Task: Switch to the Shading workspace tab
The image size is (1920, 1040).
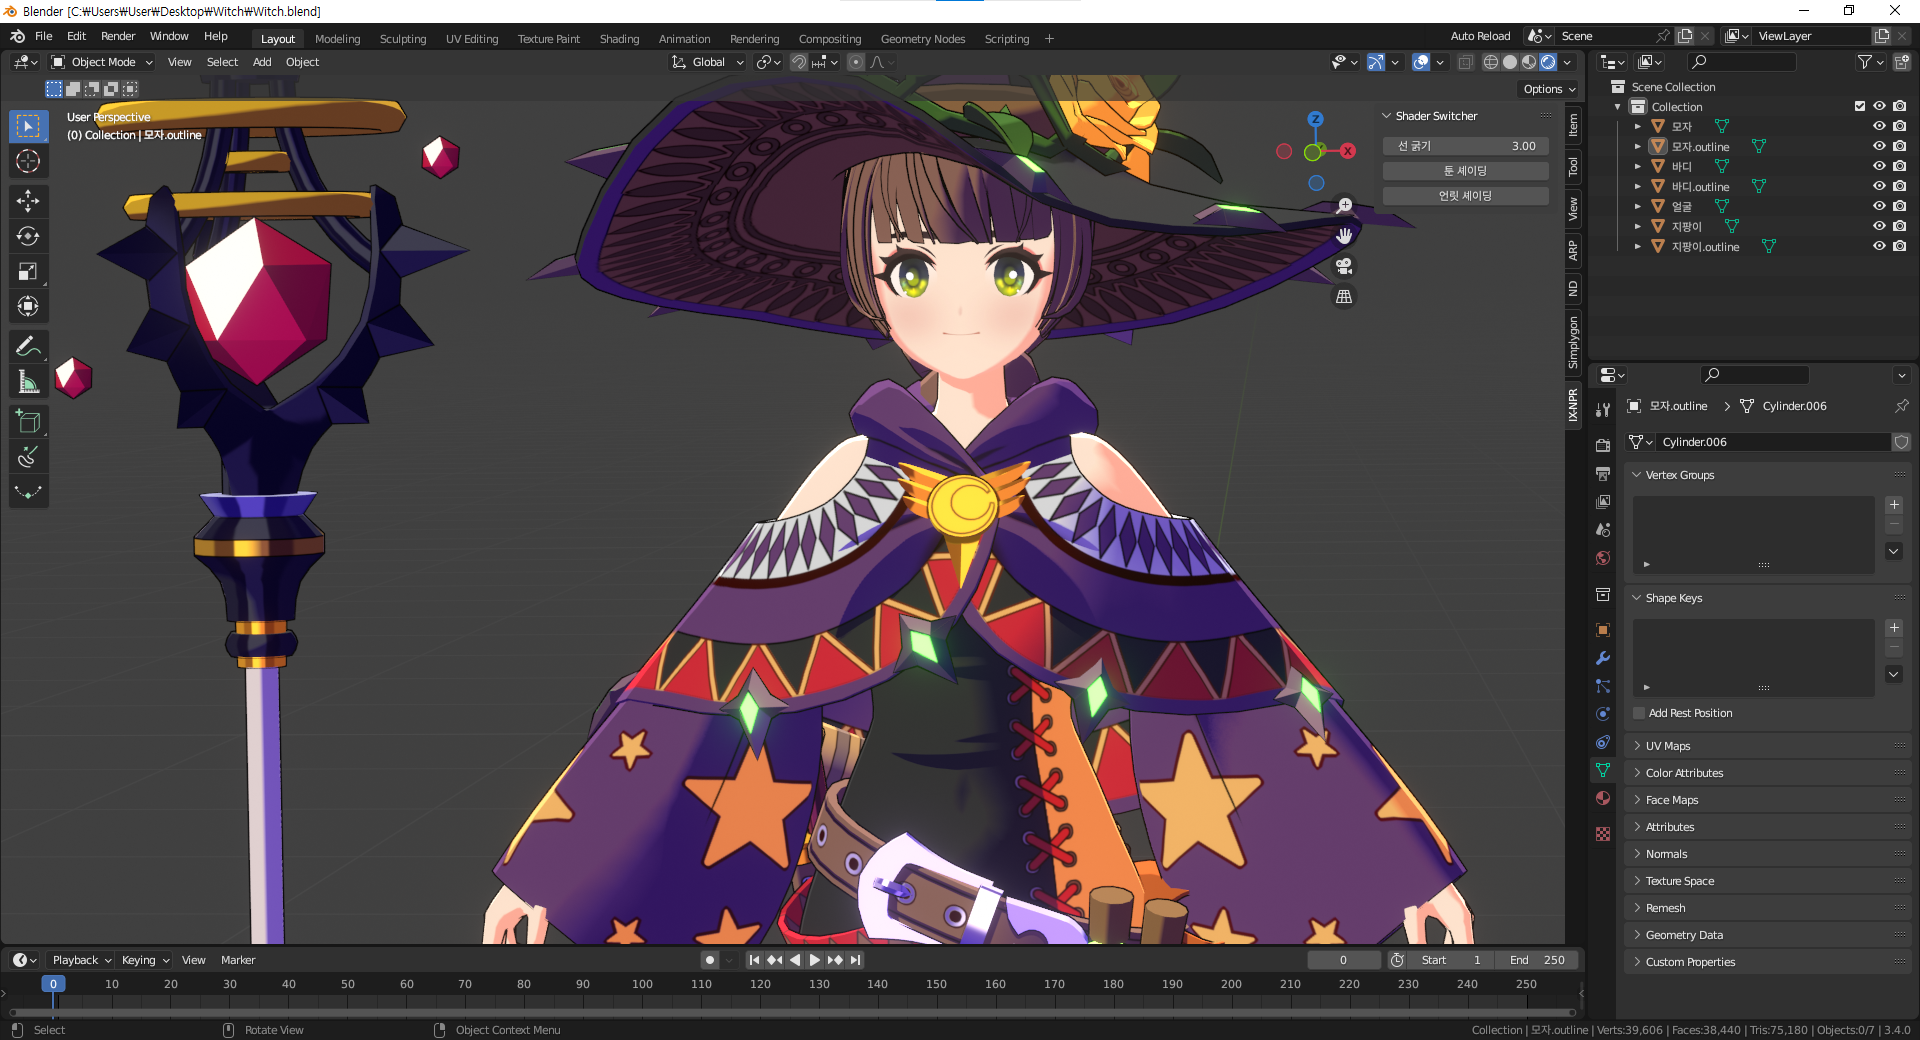Action: (619, 39)
